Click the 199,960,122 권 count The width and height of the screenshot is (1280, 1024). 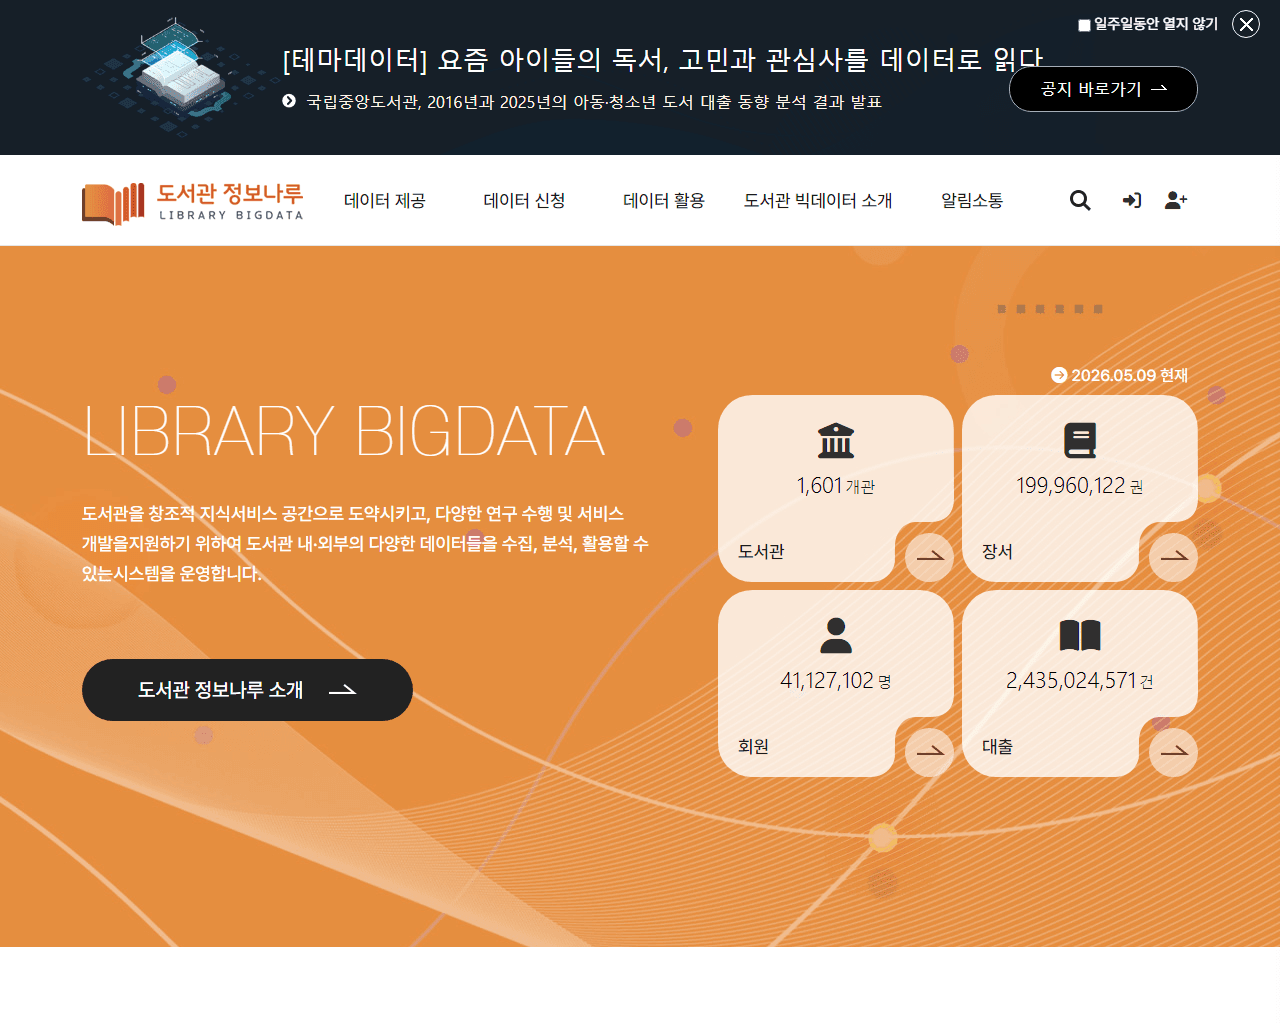(x=1080, y=486)
